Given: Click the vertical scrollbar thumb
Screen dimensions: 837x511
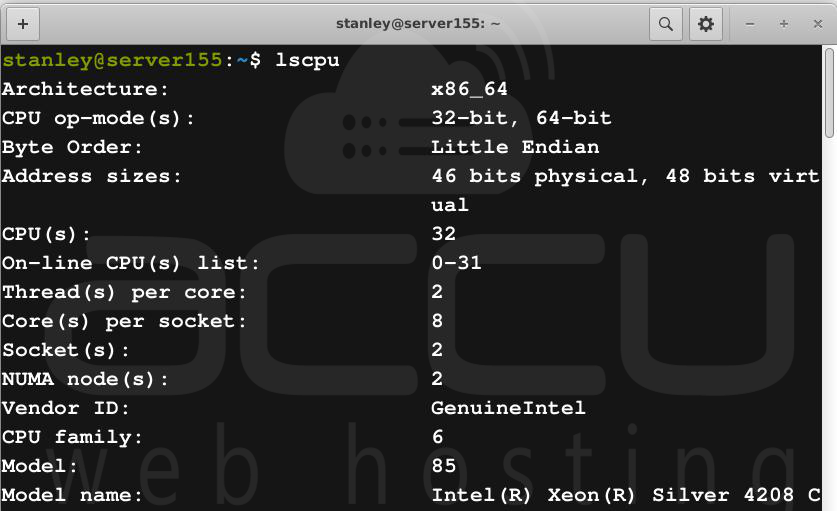Looking at the screenshot, I should (x=829, y=93).
